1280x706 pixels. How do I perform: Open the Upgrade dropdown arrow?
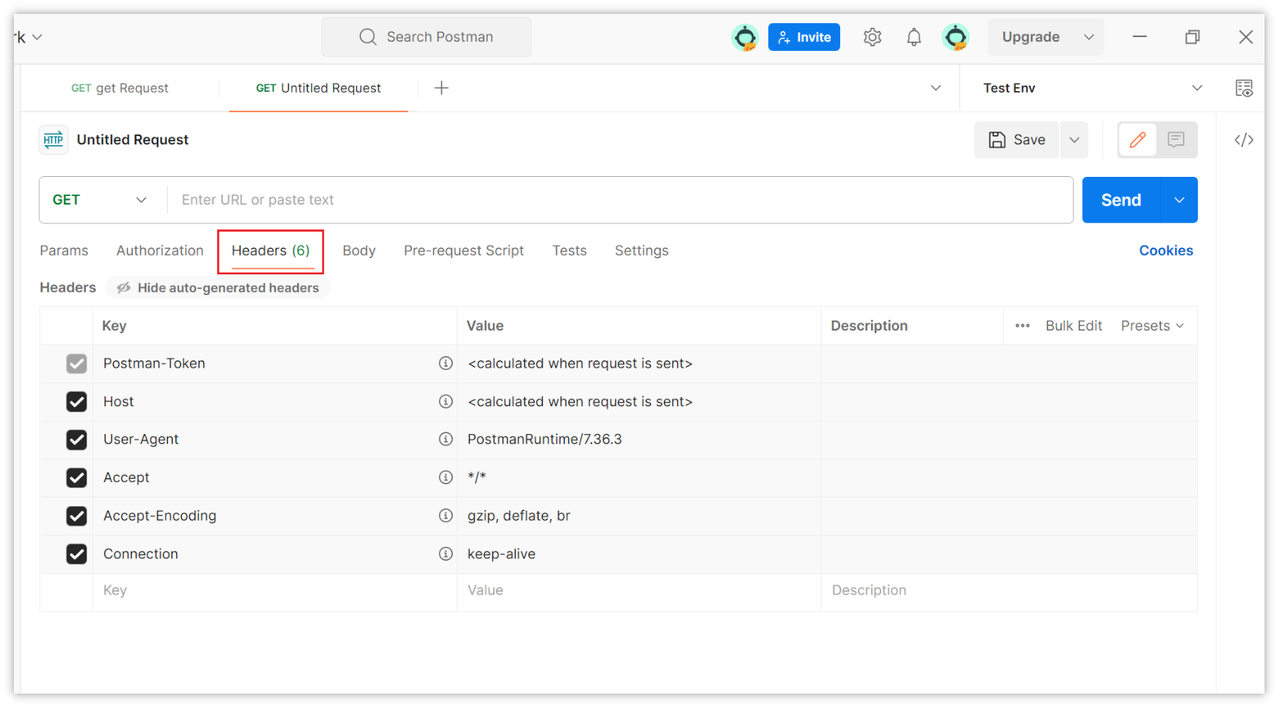[1088, 37]
